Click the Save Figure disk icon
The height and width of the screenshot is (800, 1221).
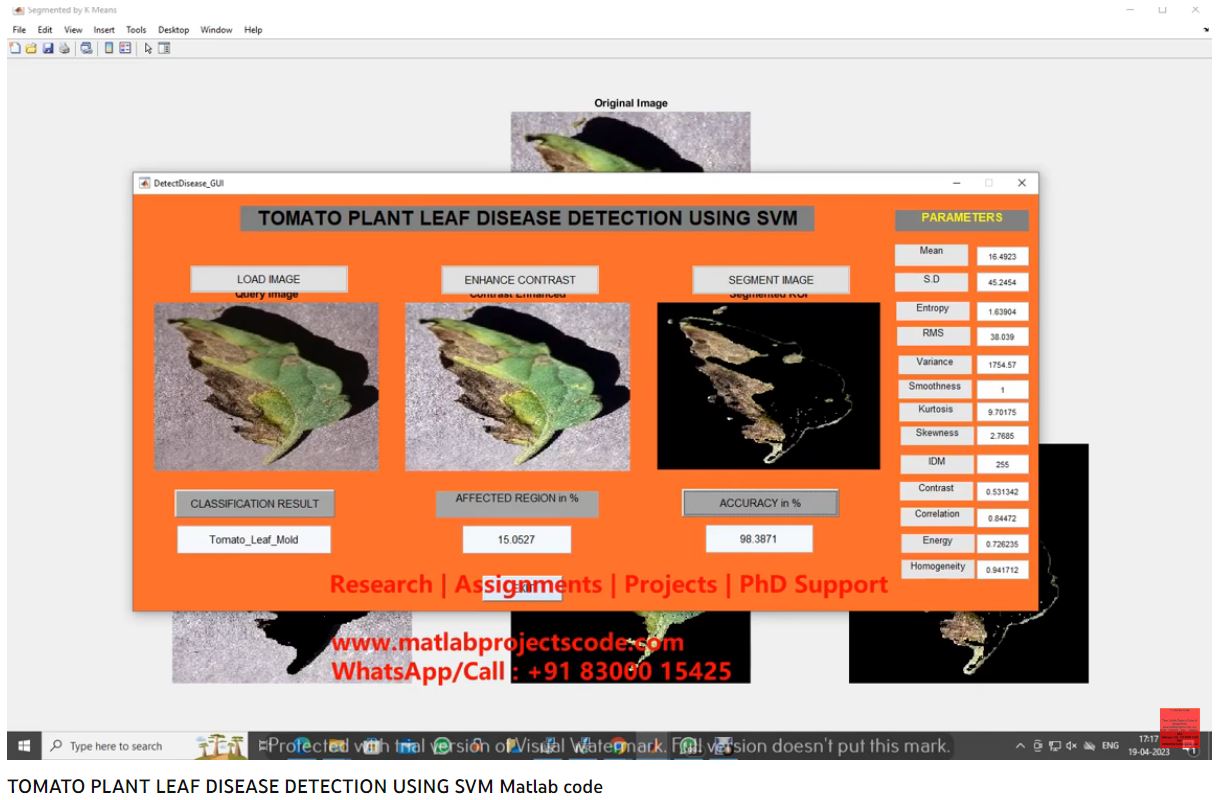(47, 47)
